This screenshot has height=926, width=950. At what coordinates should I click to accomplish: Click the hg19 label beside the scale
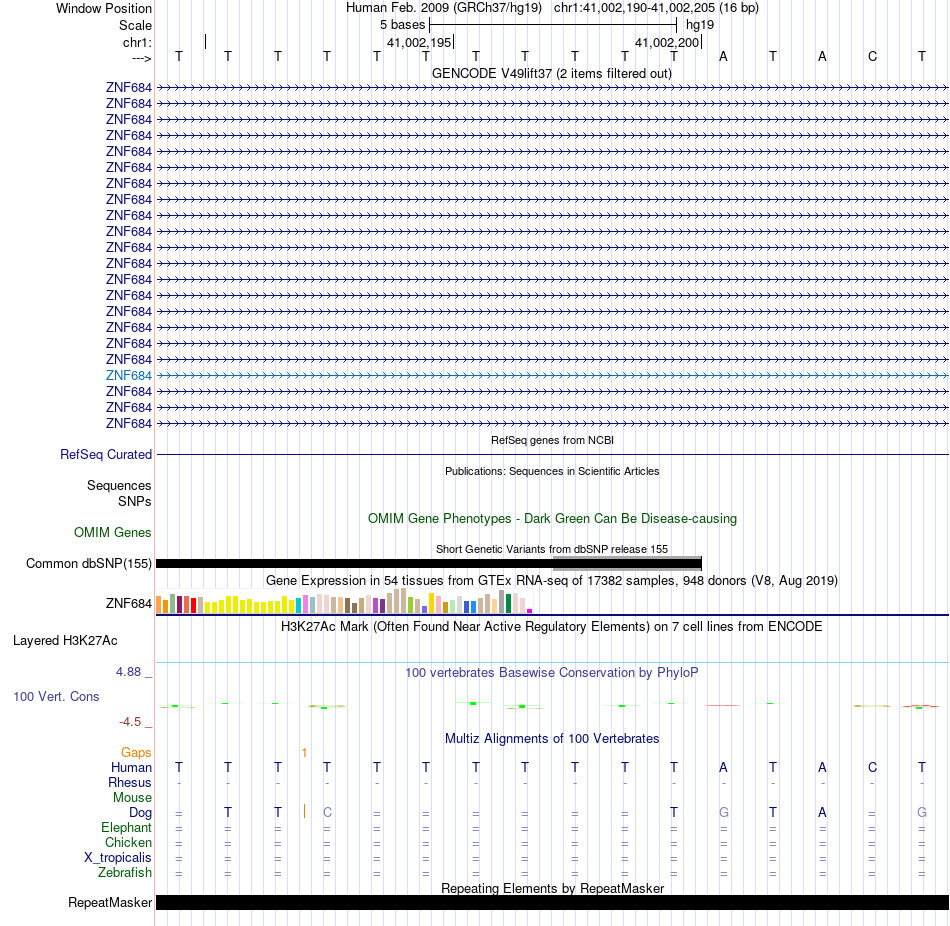click(x=700, y=25)
